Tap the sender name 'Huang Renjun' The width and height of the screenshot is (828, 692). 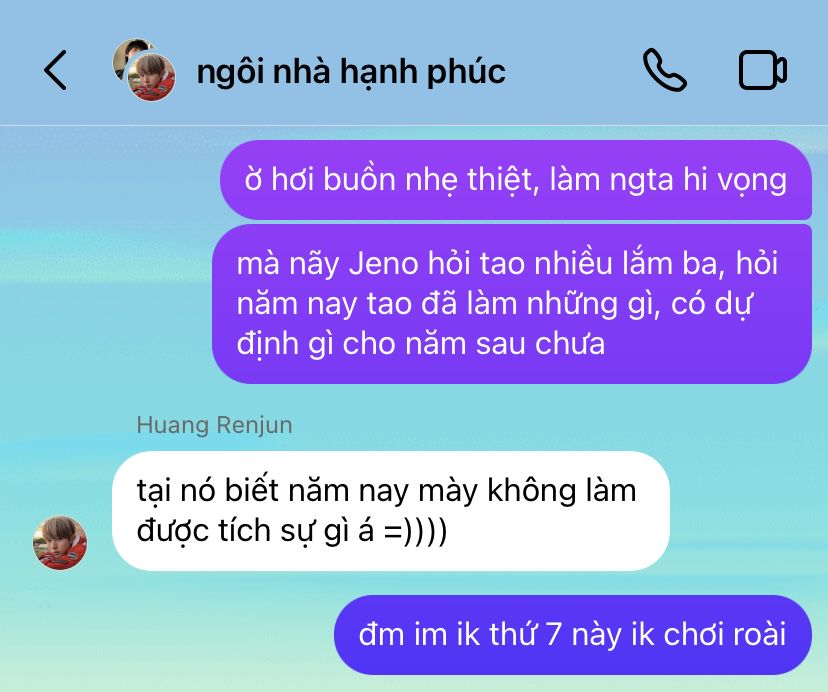(214, 425)
